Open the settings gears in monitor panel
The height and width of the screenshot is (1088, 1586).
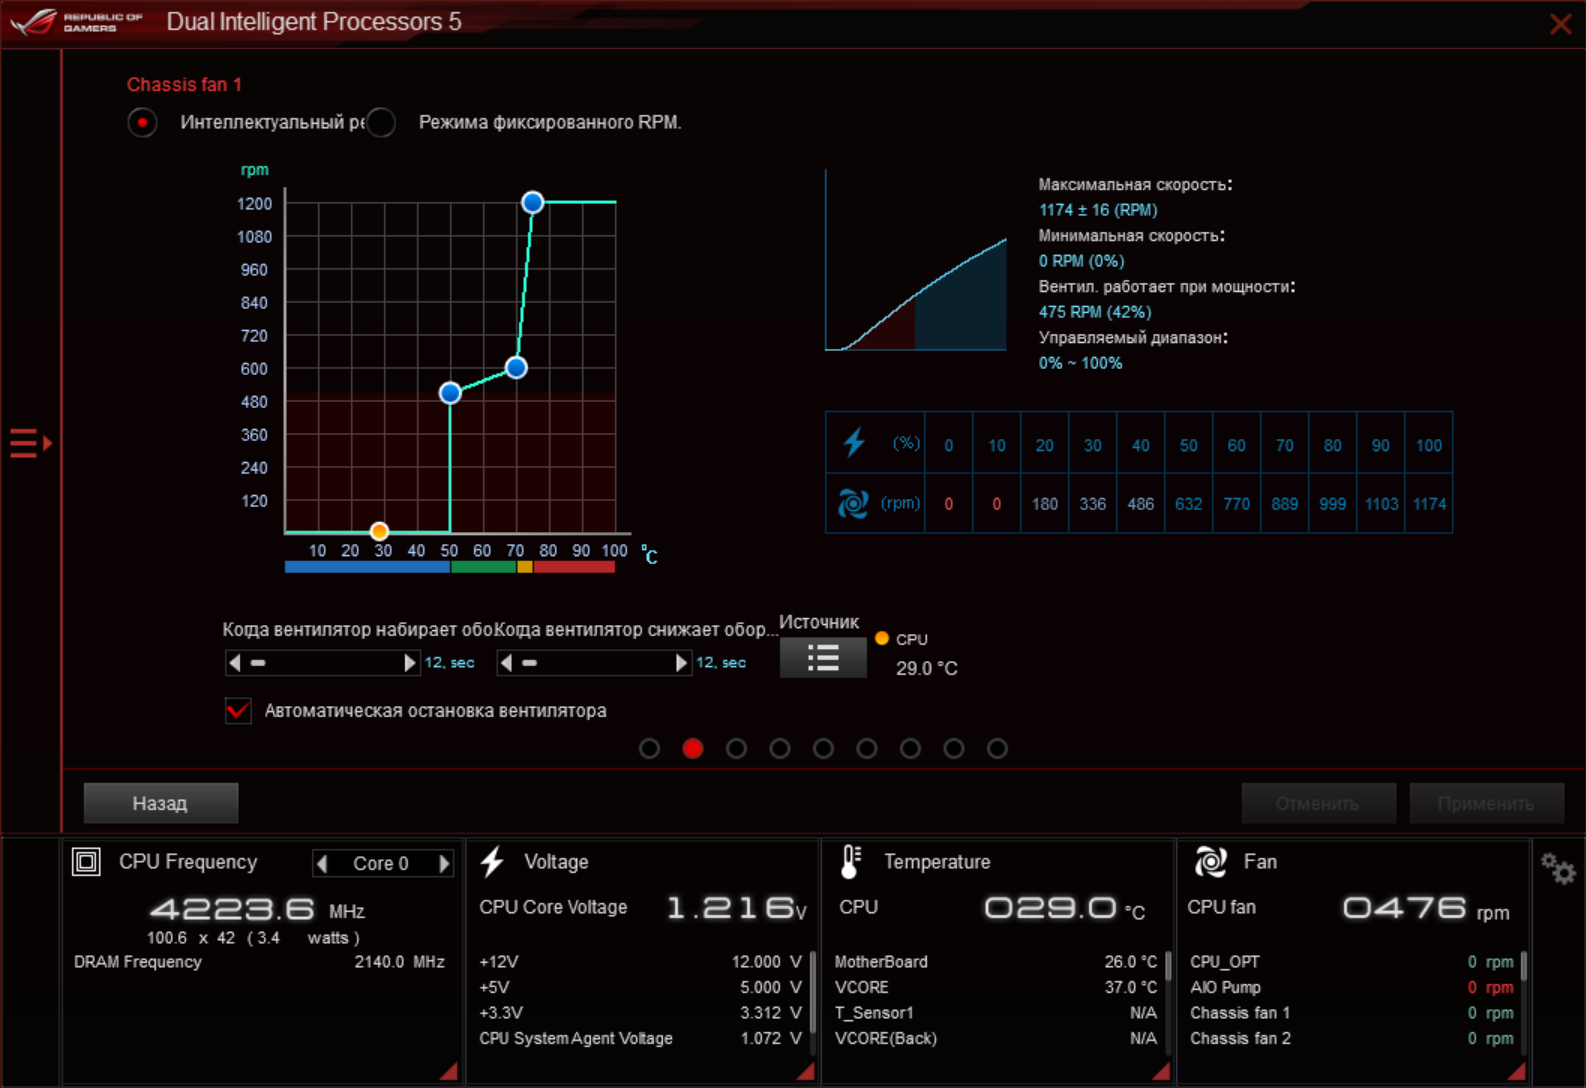(1557, 868)
